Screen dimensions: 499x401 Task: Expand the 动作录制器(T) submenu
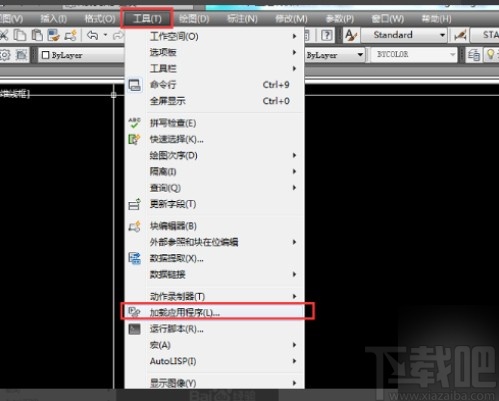(214, 296)
